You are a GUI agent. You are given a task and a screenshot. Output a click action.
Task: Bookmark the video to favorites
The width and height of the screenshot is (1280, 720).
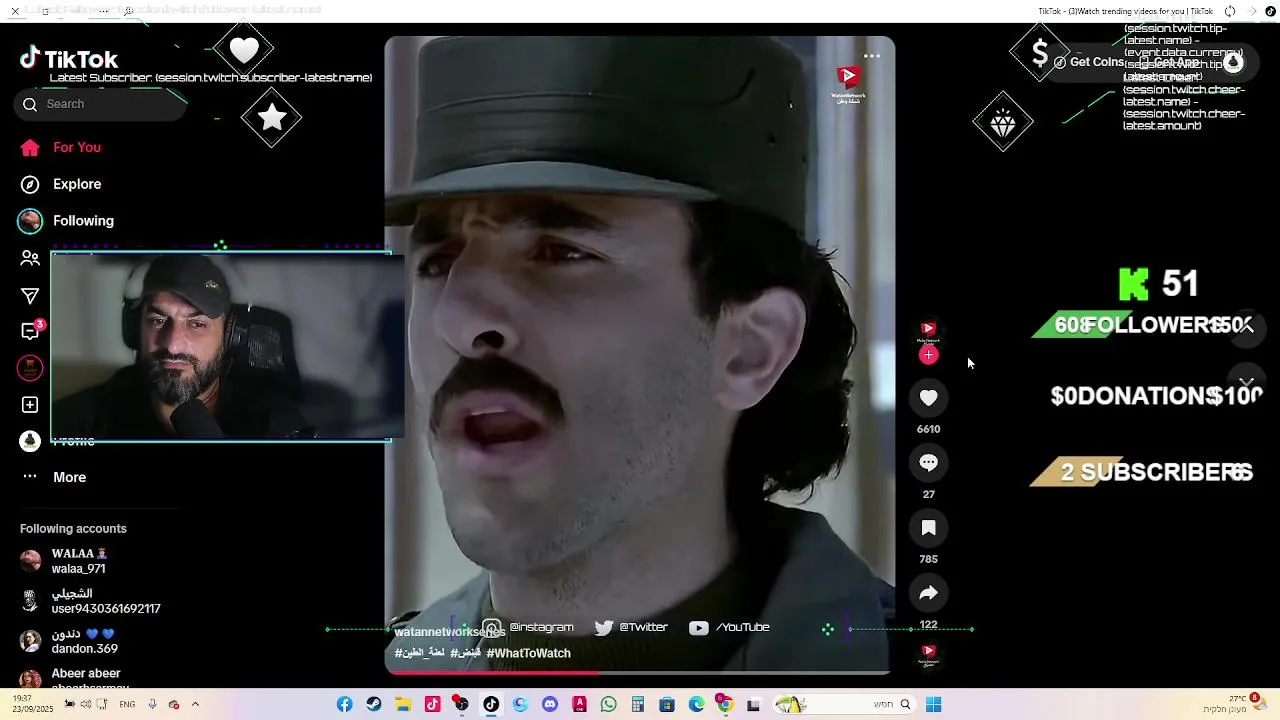[929, 528]
